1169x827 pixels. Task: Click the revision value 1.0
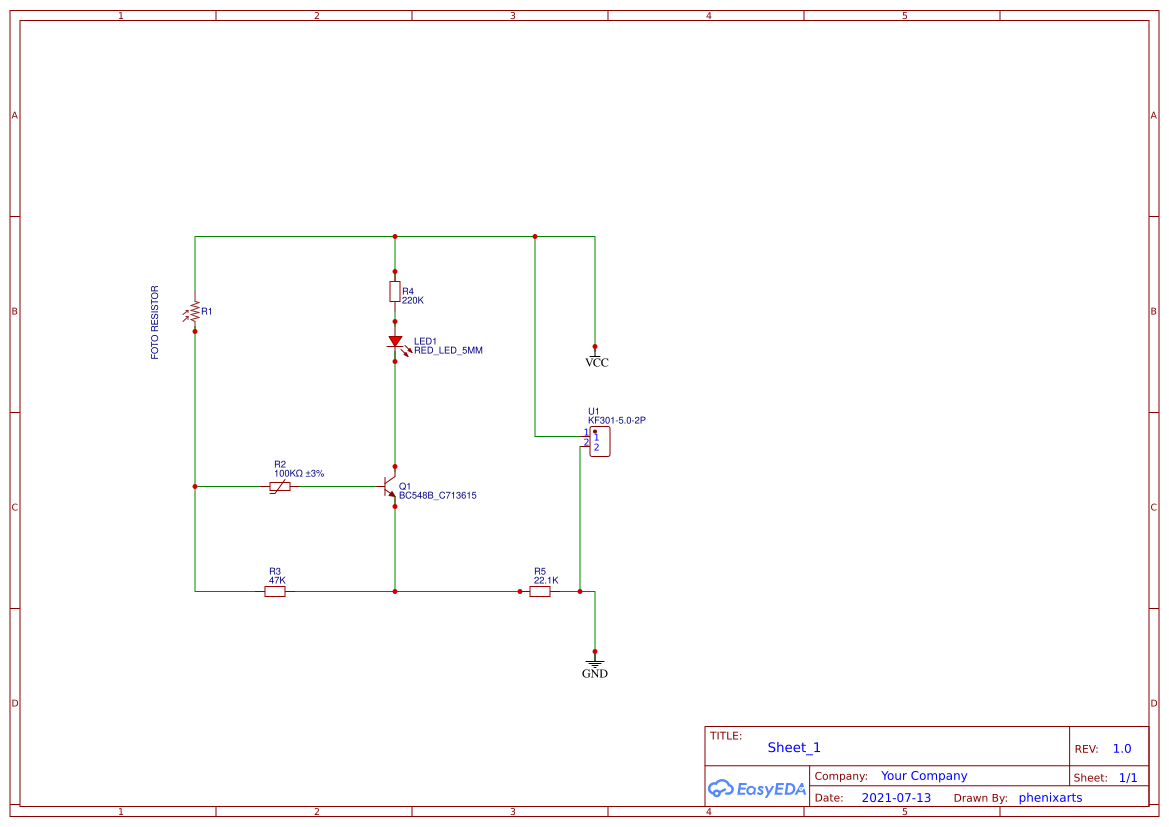1121,747
